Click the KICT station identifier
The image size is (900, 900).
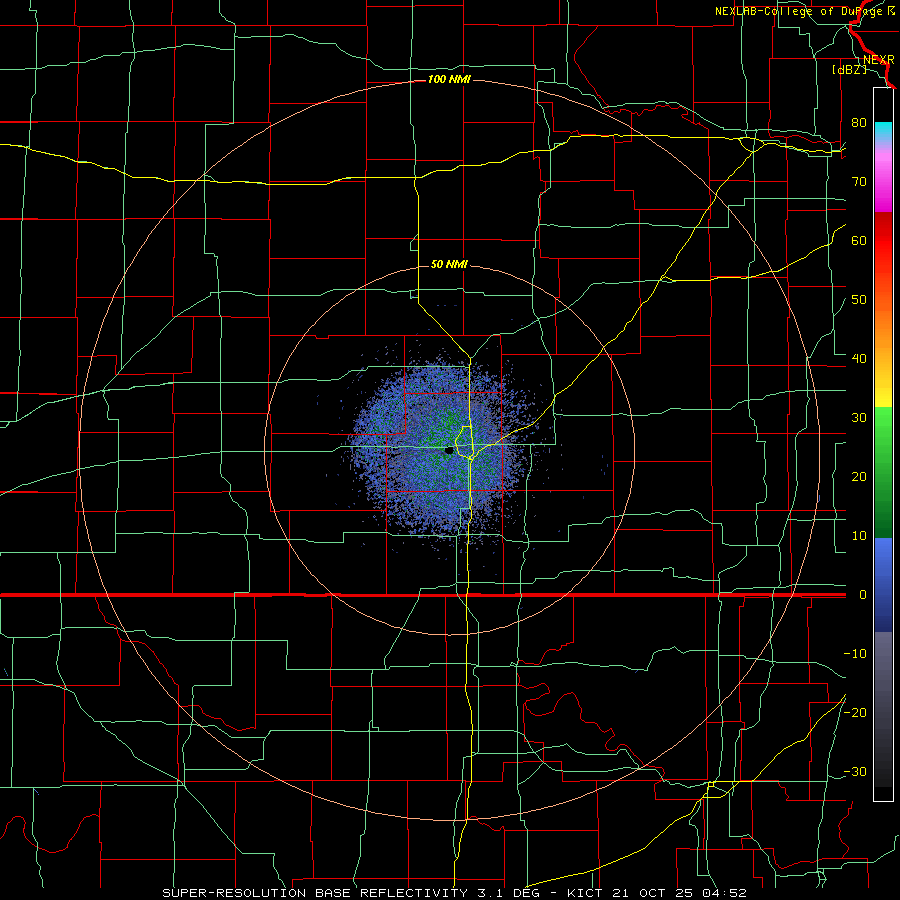click(x=585, y=893)
